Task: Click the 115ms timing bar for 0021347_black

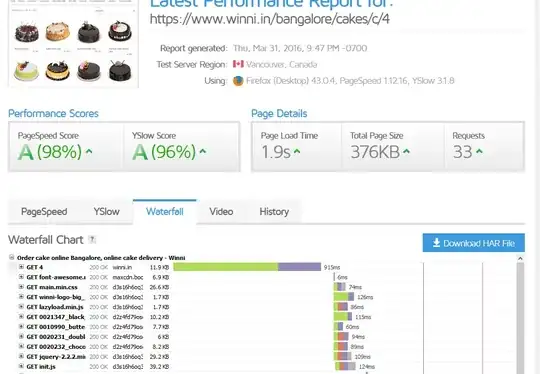Action: coord(343,316)
